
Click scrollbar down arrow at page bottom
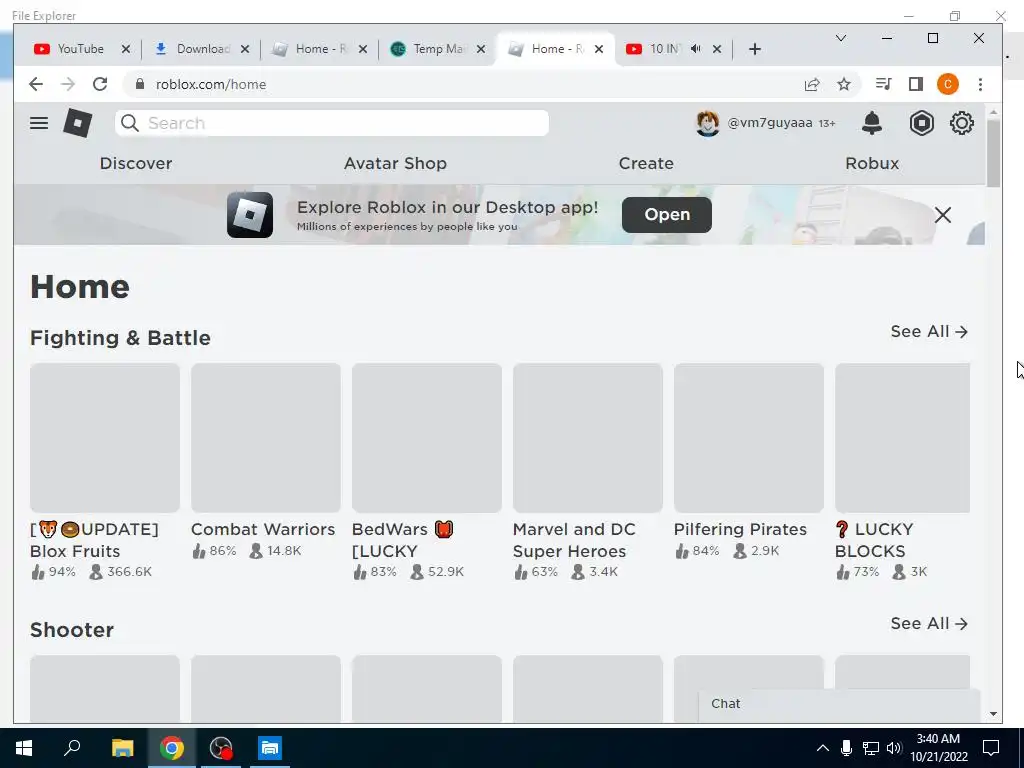993,714
